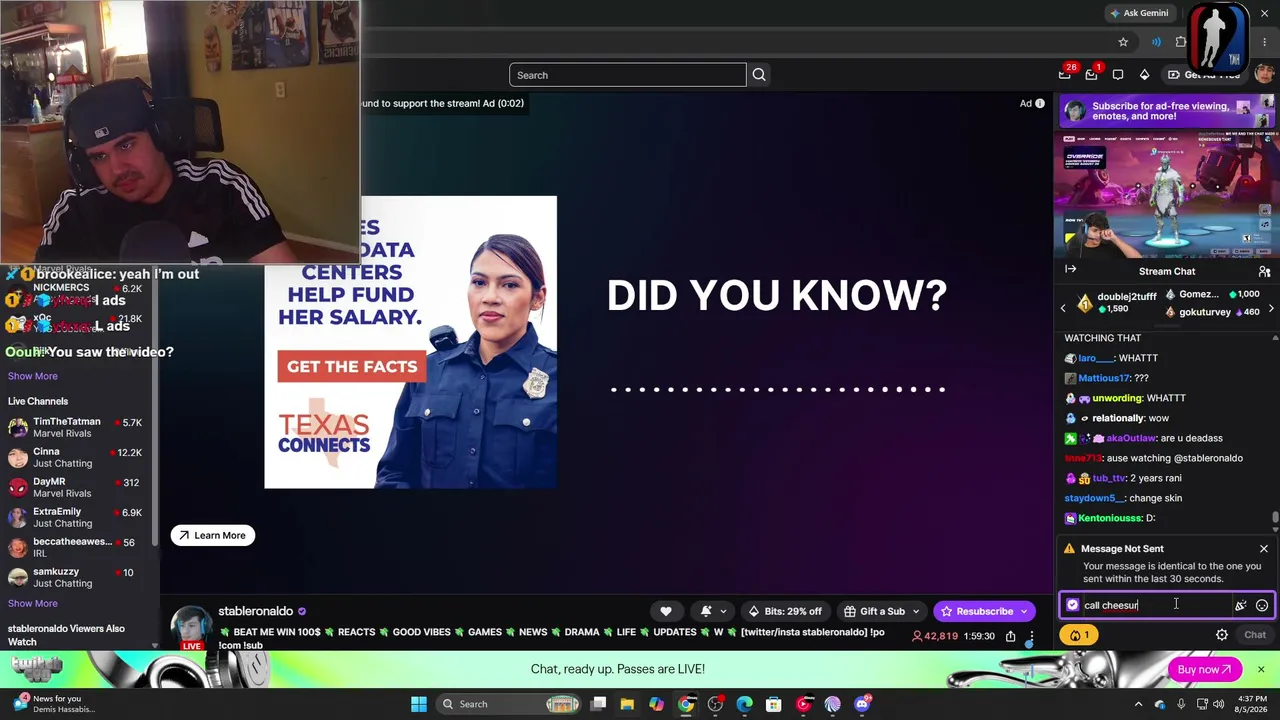Open the notifications inbox with 1 badge
This screenshot has height=720, width=1280.
tap(1091, 75)
